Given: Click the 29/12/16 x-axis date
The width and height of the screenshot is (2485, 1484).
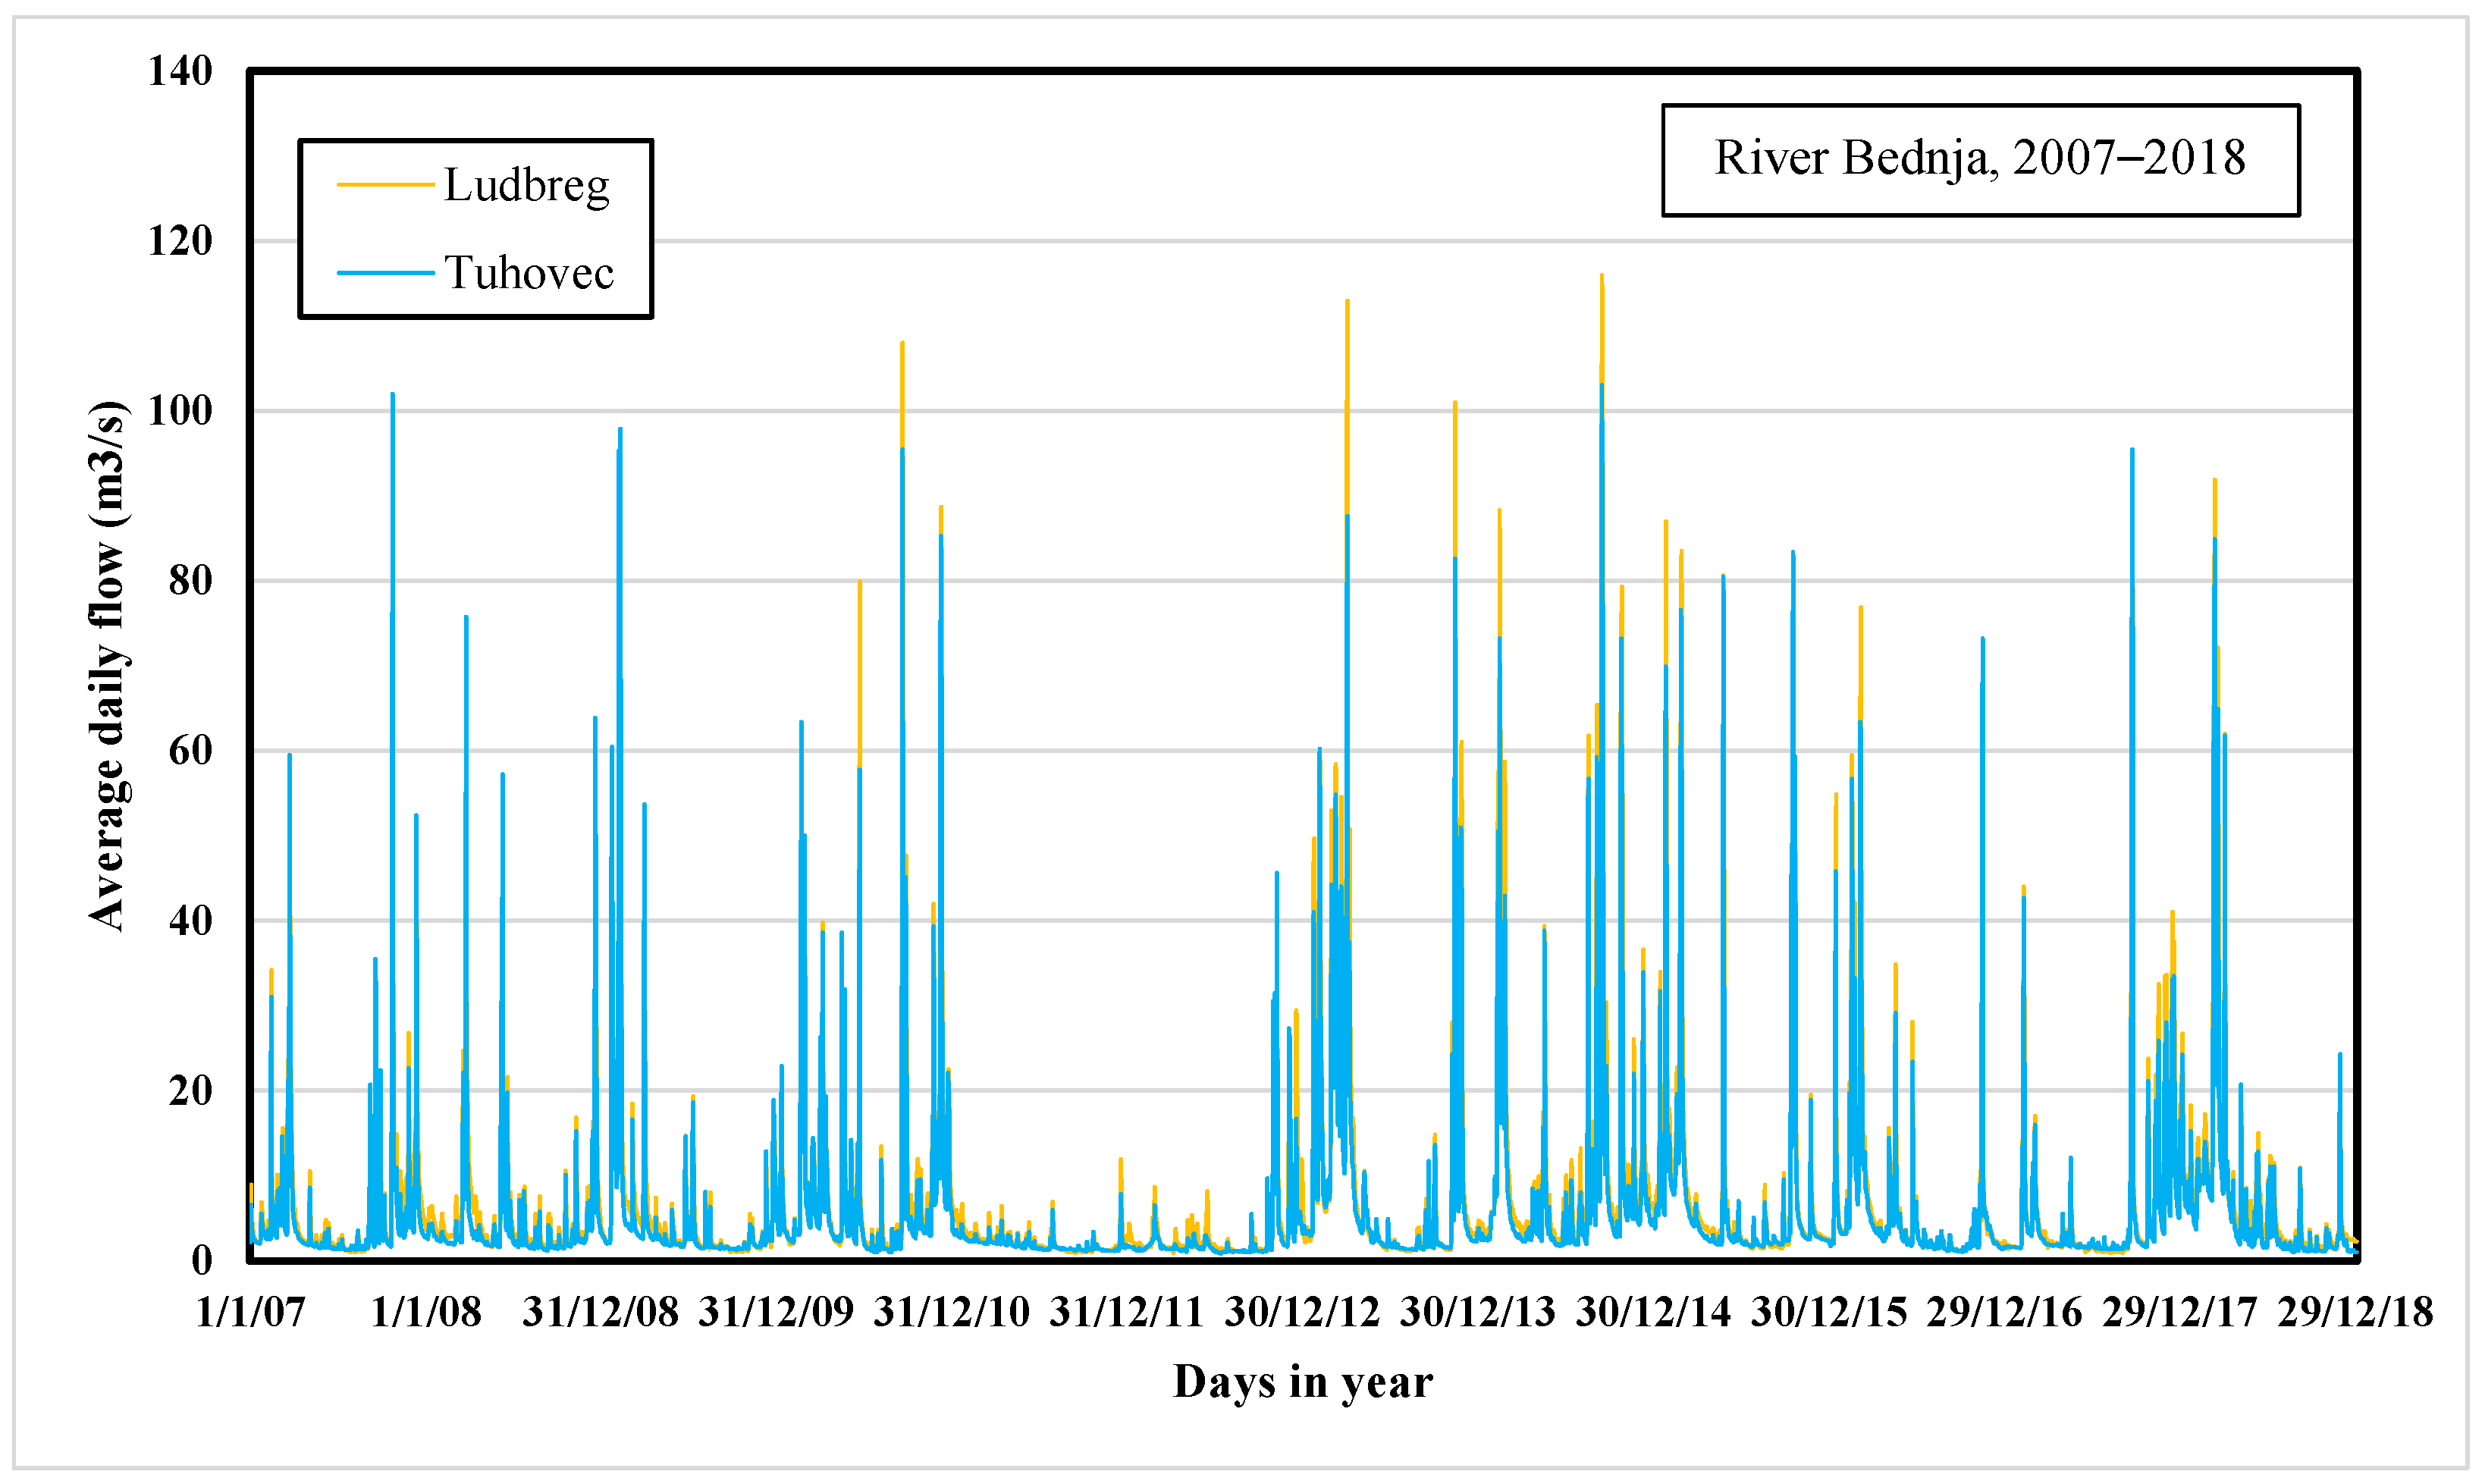Looking at the screenshot, I should 2004,1312.
